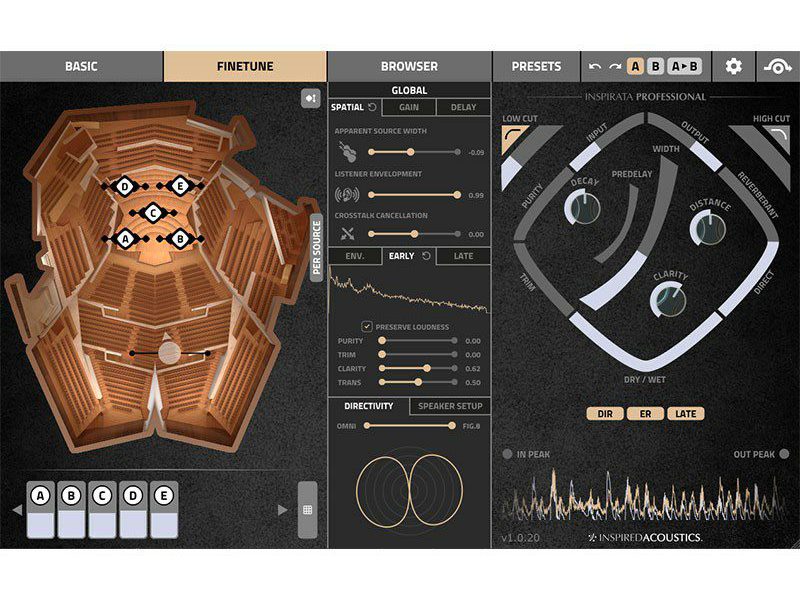
Task: Select source slot B in bottom strip
Action: coord(71,509)
